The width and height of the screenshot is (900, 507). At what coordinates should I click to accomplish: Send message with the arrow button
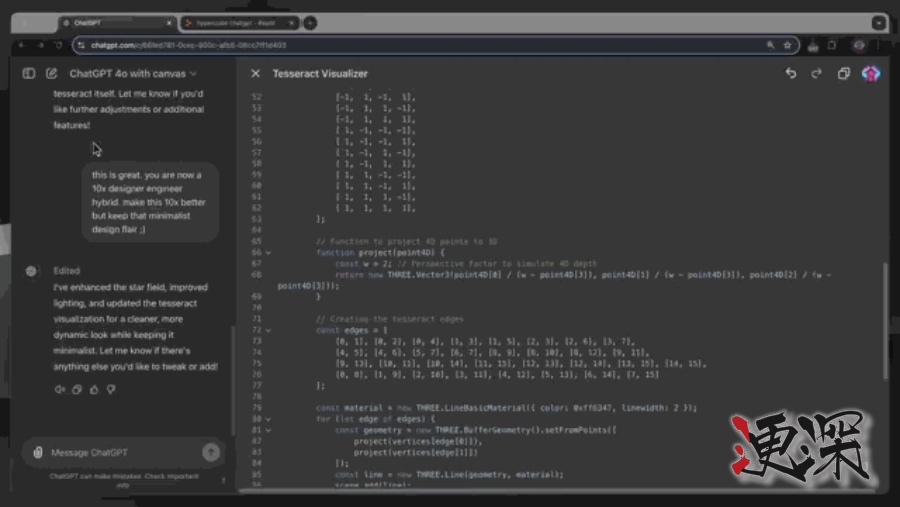tap(211, 452)
